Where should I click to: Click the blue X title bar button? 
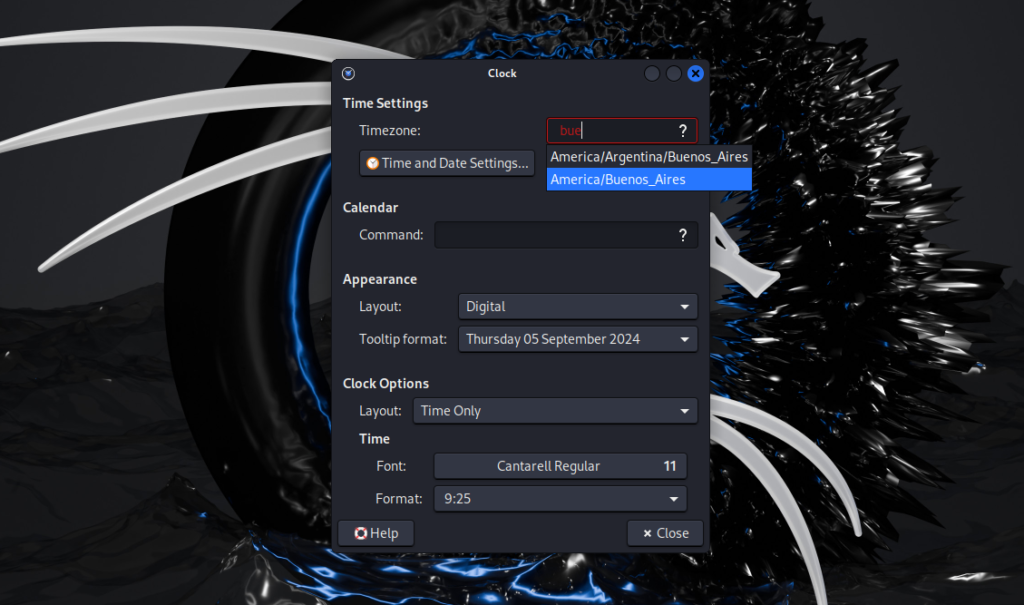[696, 73]
